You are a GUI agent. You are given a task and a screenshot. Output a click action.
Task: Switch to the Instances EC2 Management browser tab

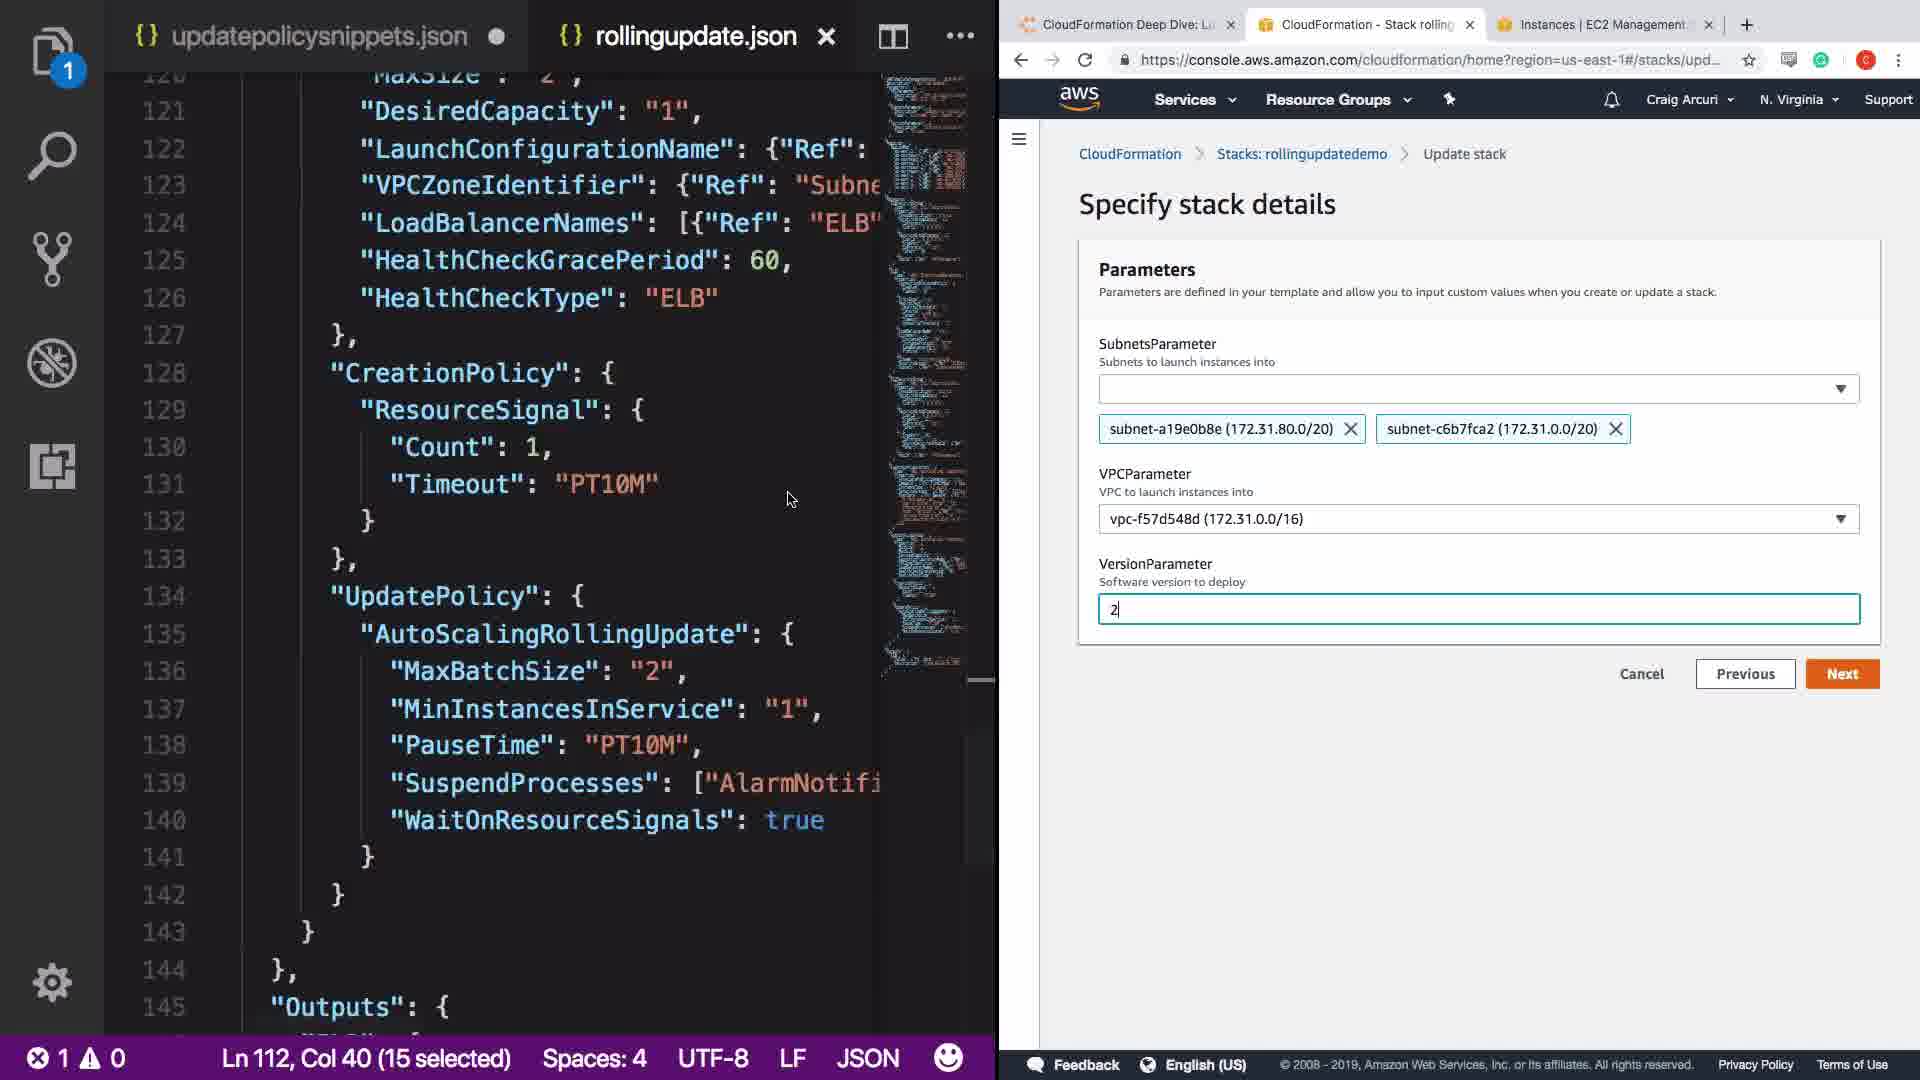(x=1600, y=25)
